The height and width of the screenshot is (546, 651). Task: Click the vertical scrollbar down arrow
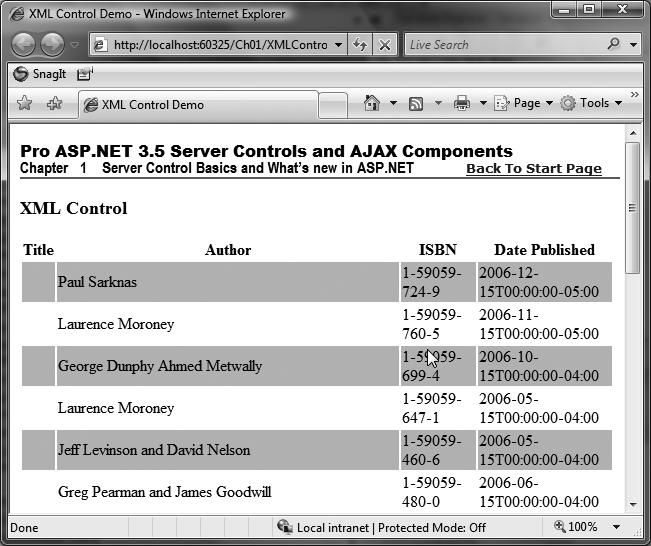click(633, 504)
